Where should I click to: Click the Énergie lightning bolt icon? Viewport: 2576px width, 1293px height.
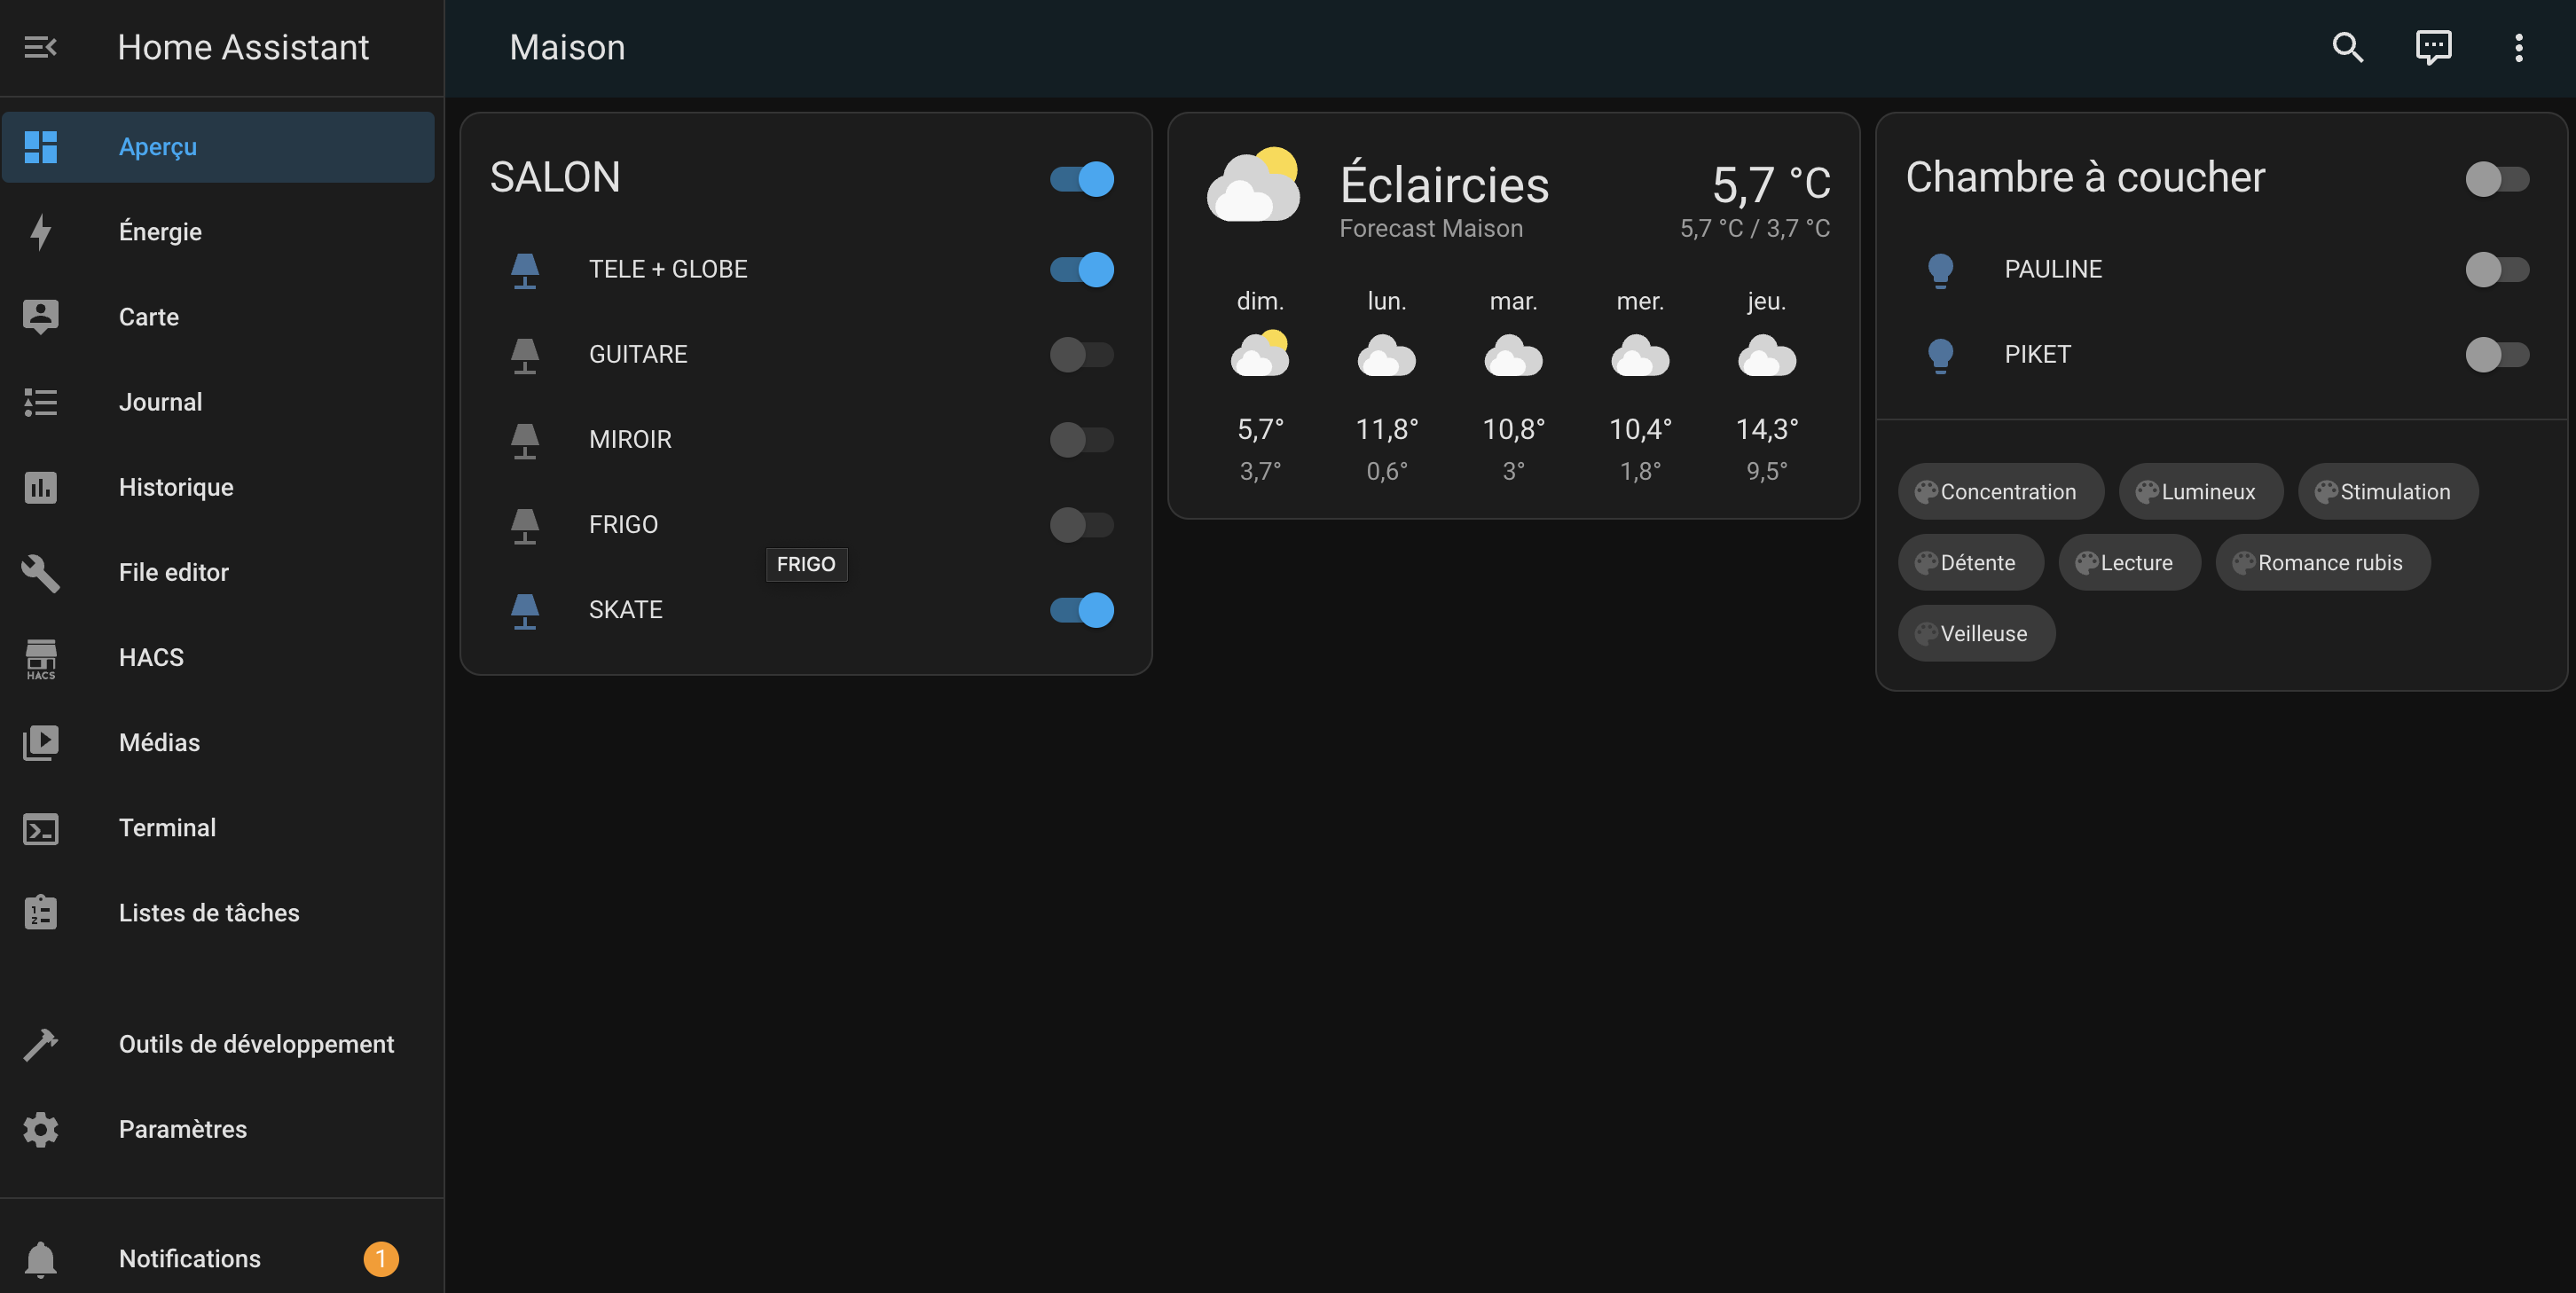point(40,232)
